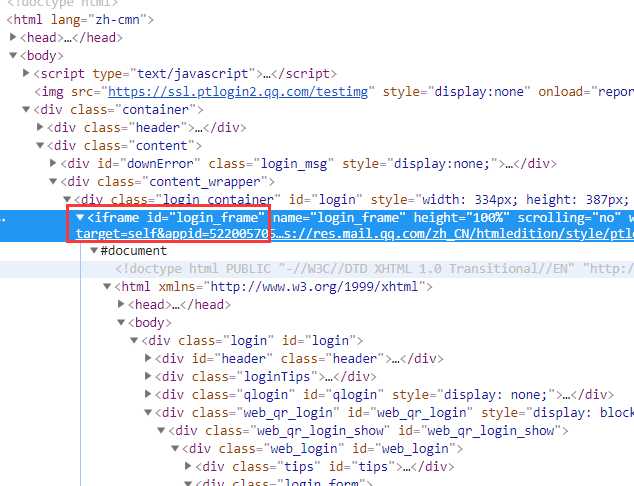Collapse the web_qr_login_show div

point(161,430)
